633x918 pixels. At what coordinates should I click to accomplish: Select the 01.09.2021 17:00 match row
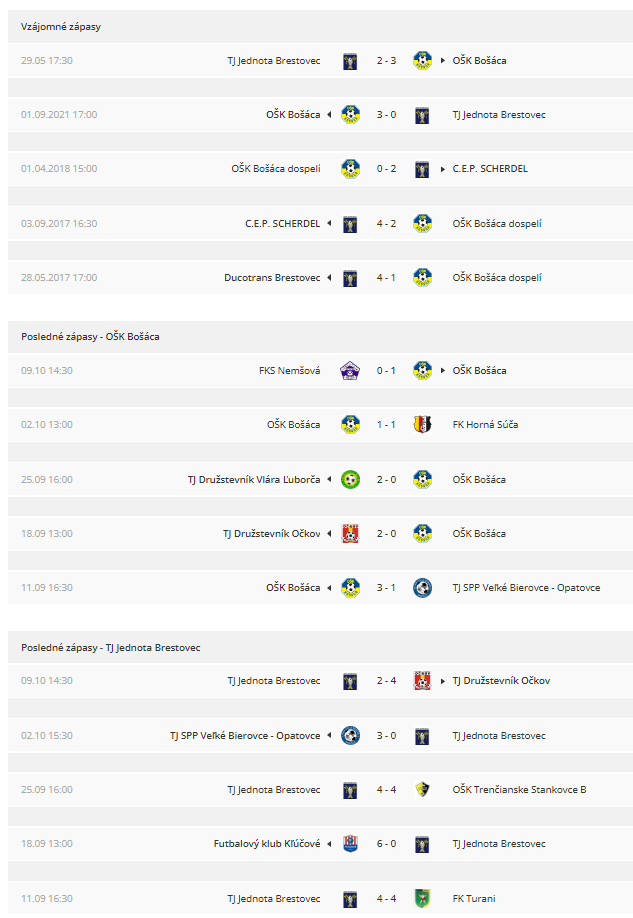[x=320, y=115]
